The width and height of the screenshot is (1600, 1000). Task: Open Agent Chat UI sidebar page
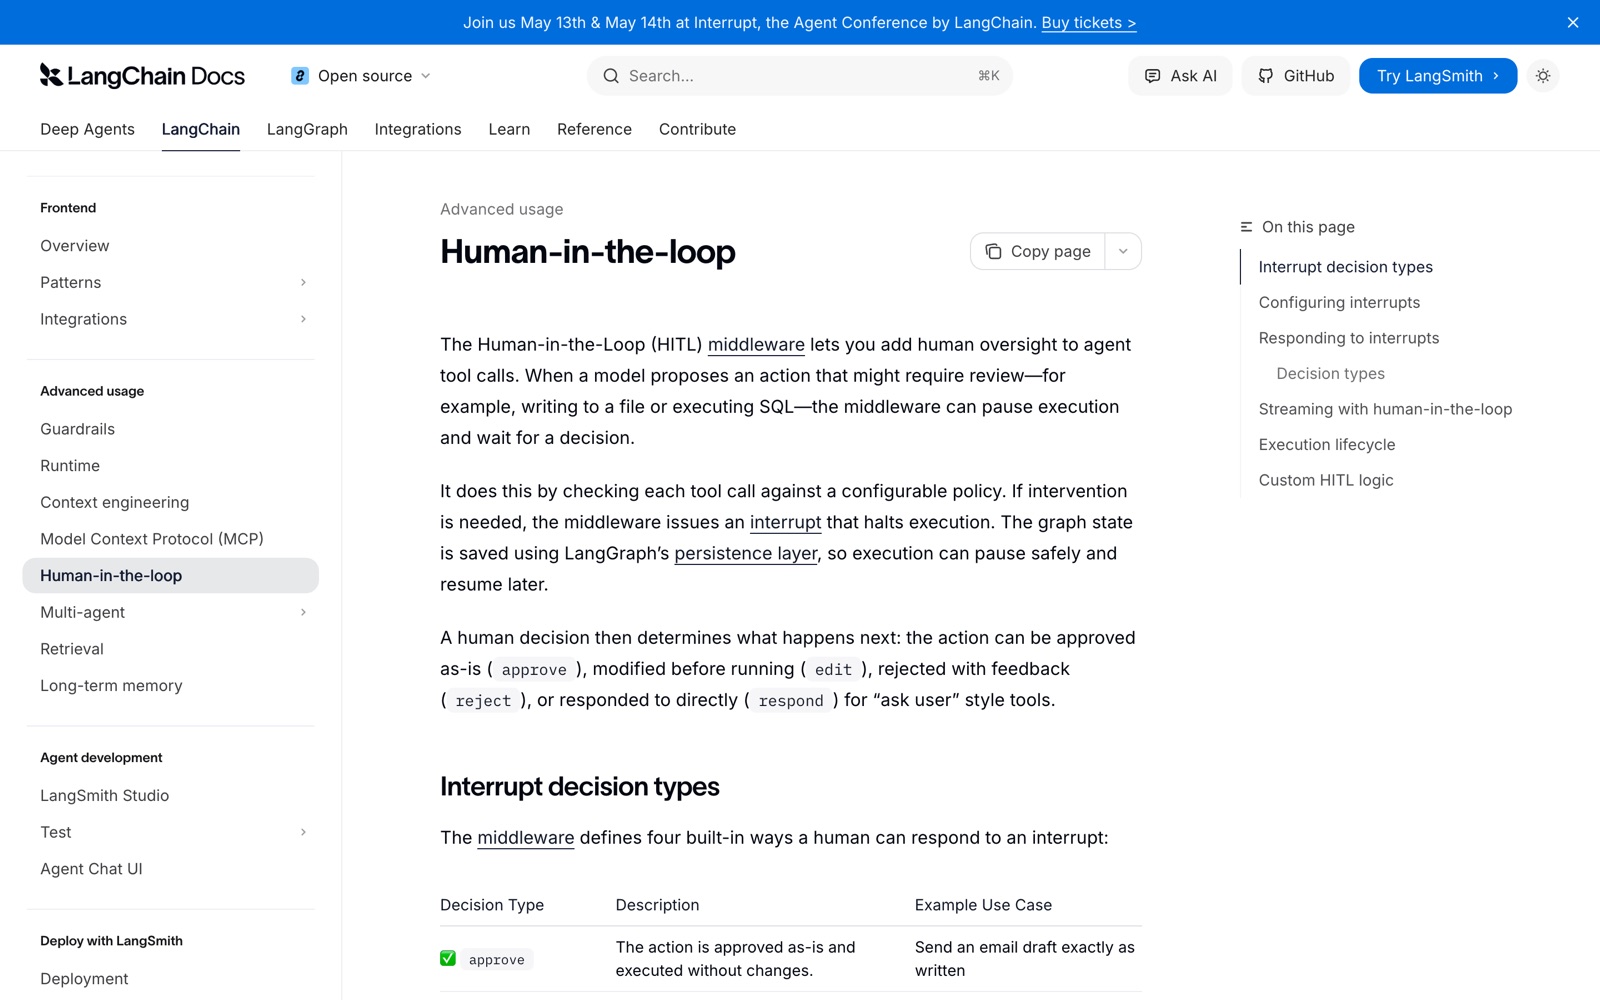[x=91, y=869]
